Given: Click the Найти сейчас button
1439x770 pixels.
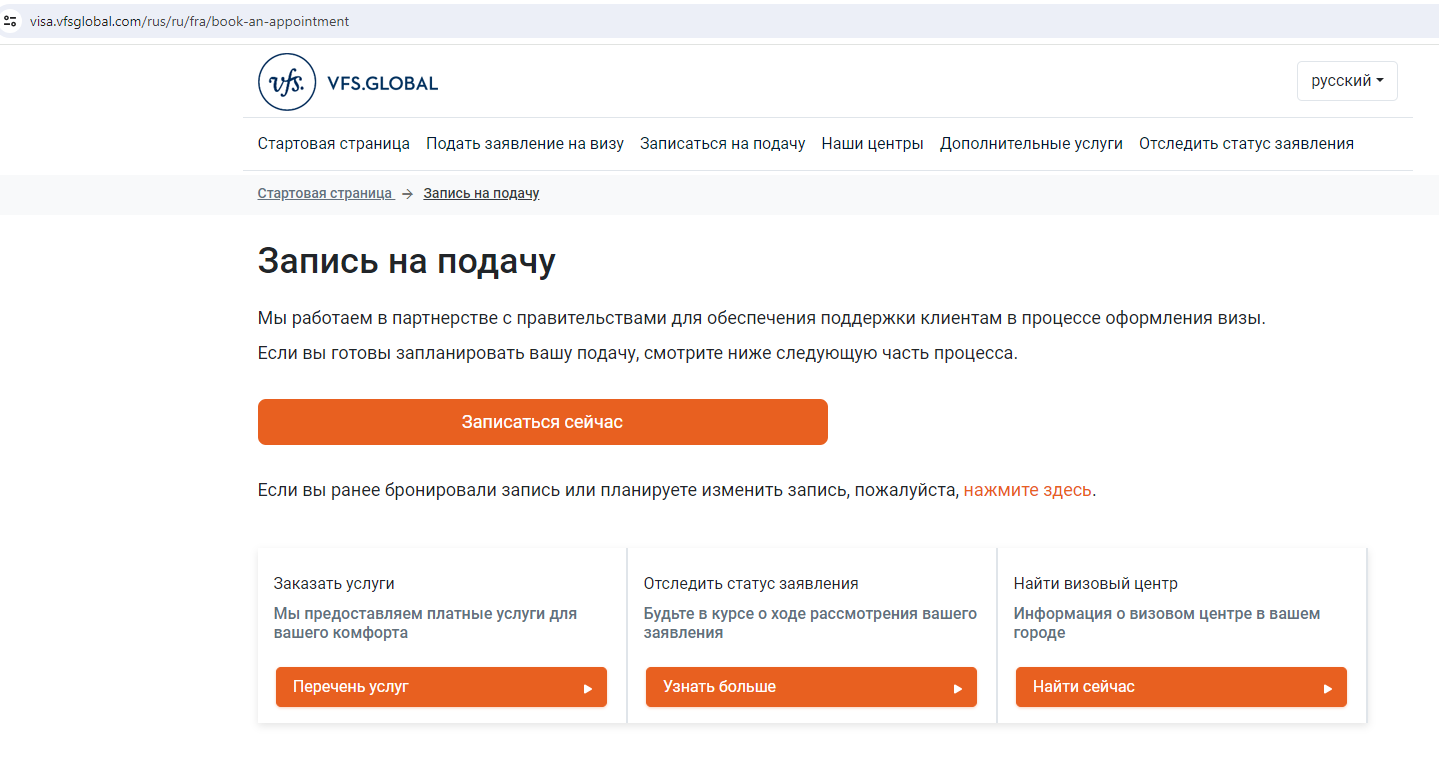Looking at the screenshot, I should click(x=1181, y=687).
